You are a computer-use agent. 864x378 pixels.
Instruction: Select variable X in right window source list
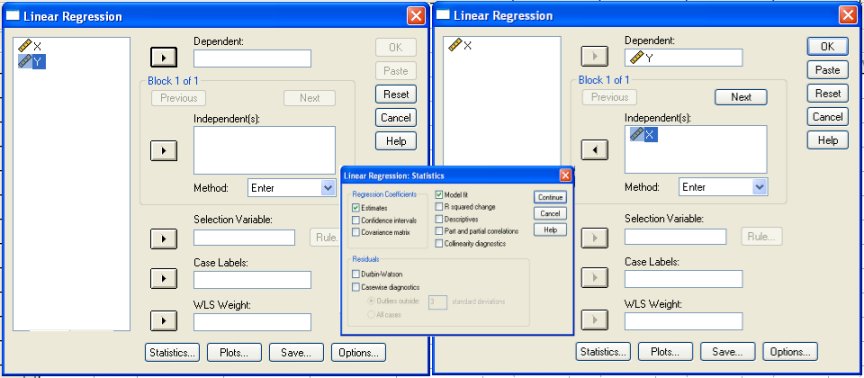point(460,45)
